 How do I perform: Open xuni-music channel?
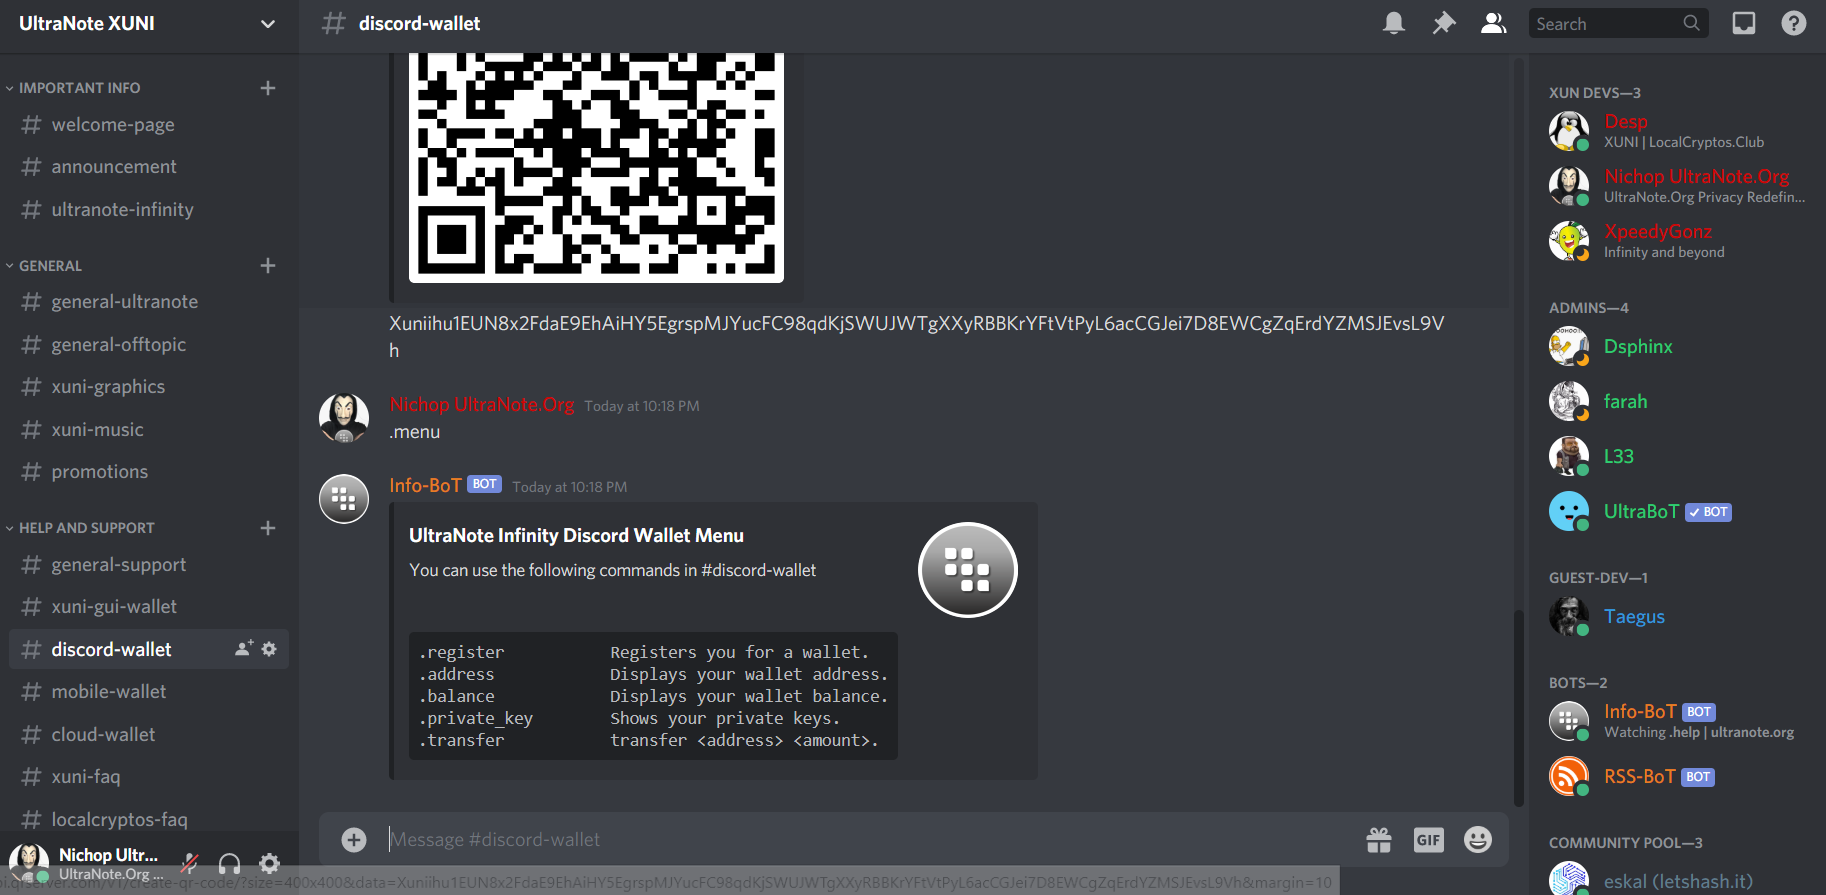tap(148, 430)
